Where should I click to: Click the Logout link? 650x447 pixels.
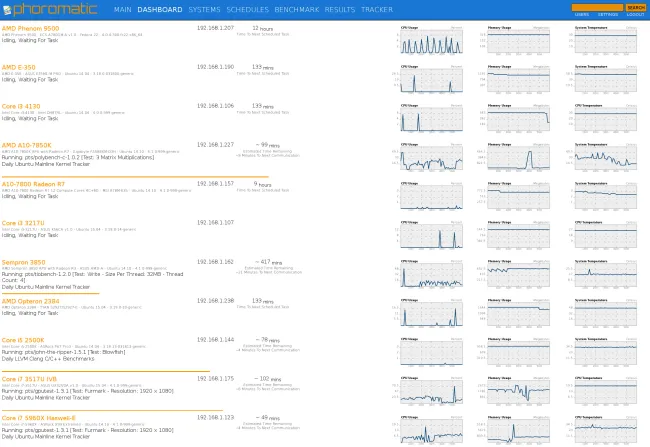point(635,15)
